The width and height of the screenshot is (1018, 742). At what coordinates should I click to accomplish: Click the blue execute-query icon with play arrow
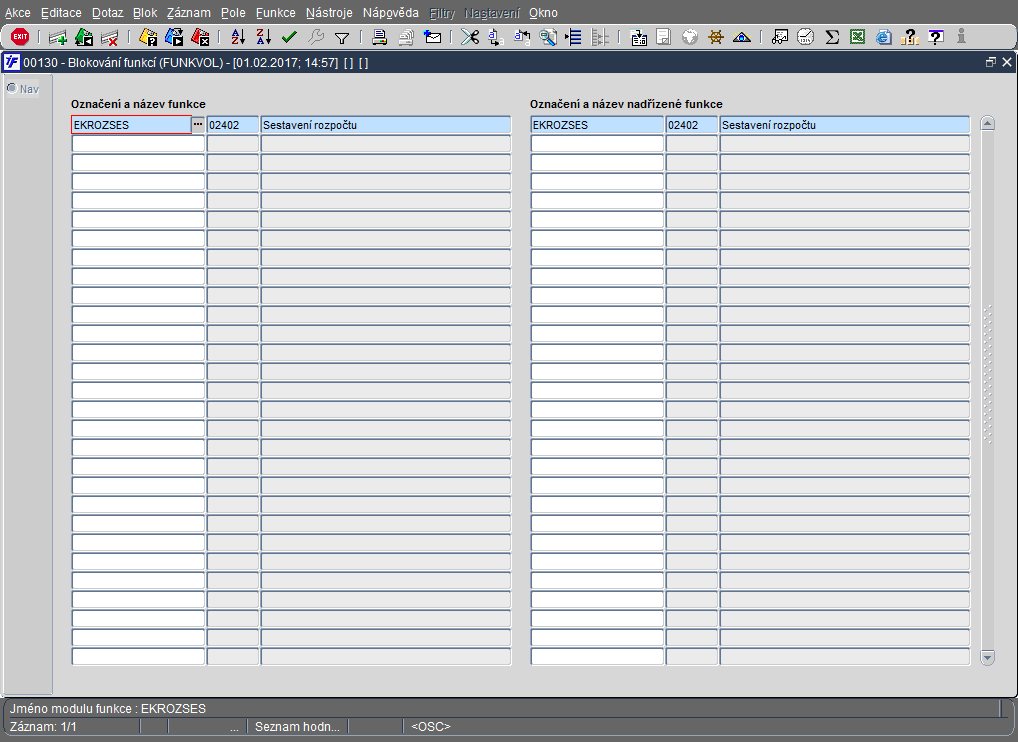click(174, 38)
